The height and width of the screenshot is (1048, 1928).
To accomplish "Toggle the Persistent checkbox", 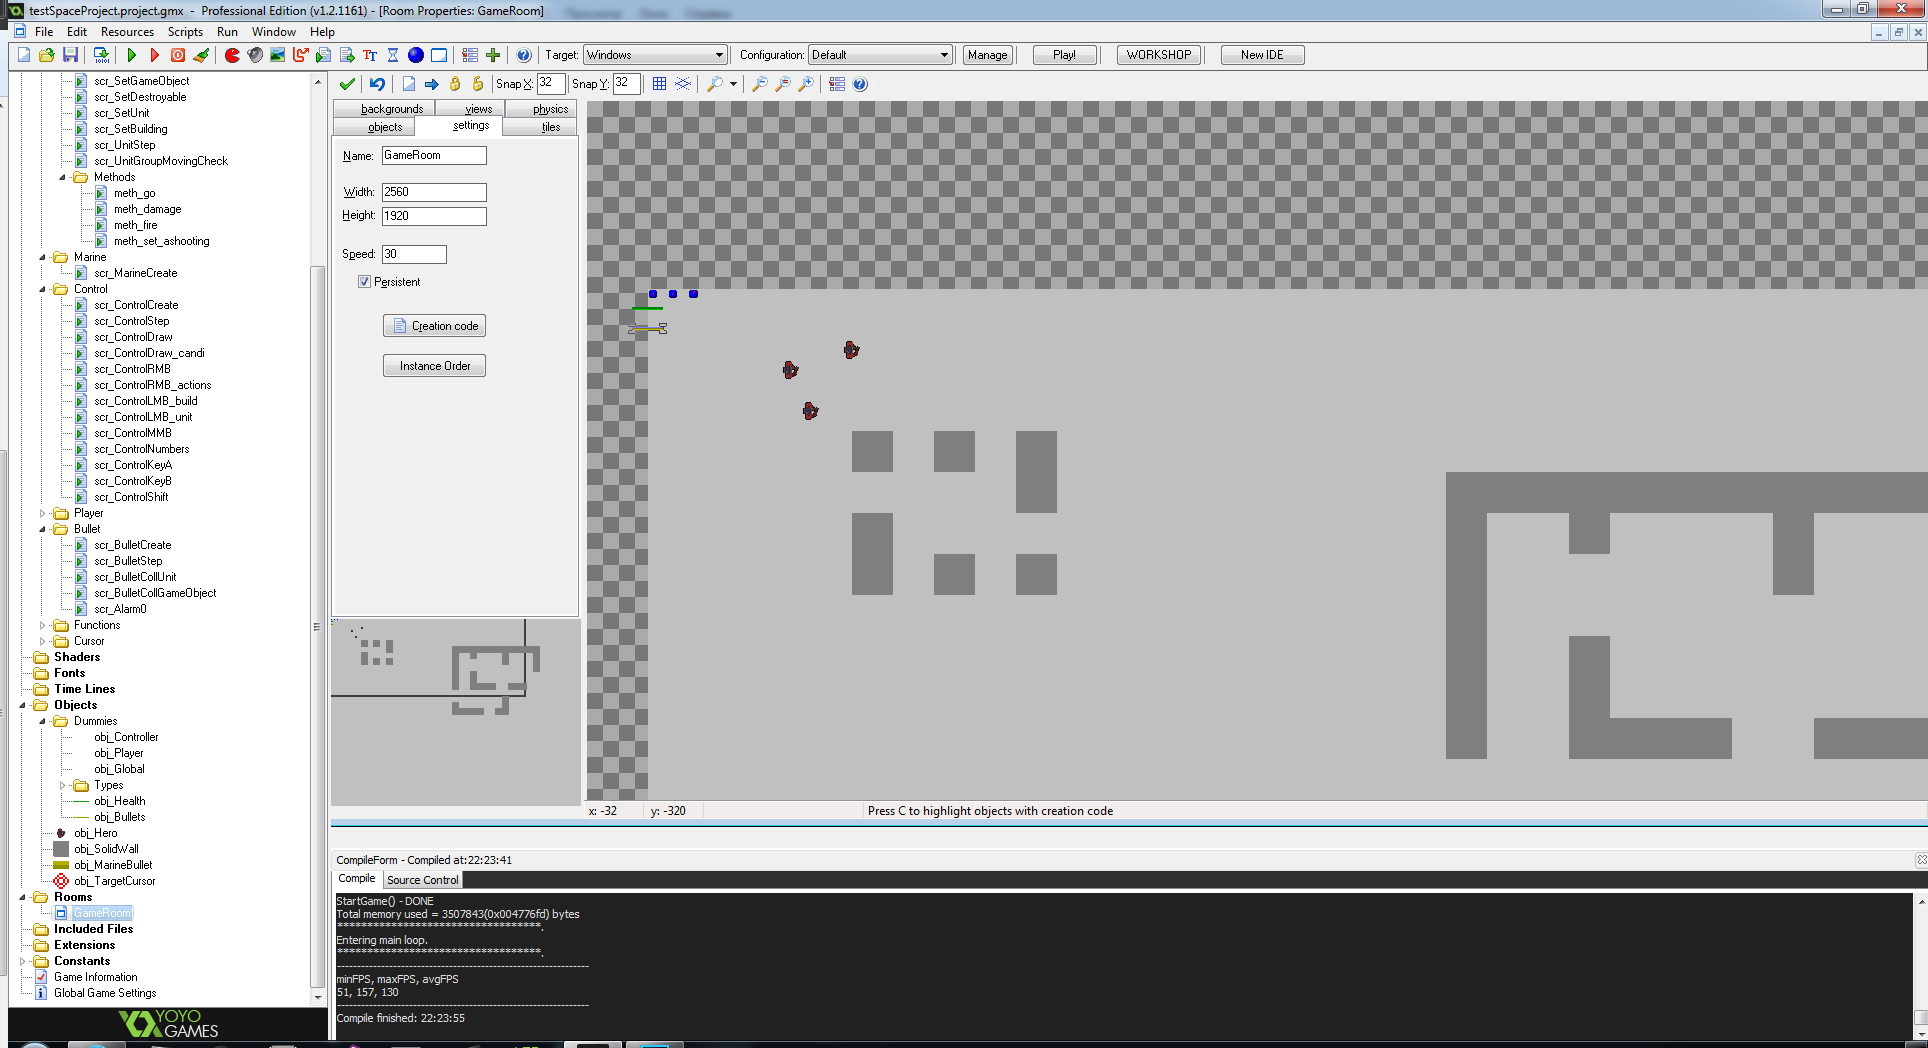I will point(365,282).
